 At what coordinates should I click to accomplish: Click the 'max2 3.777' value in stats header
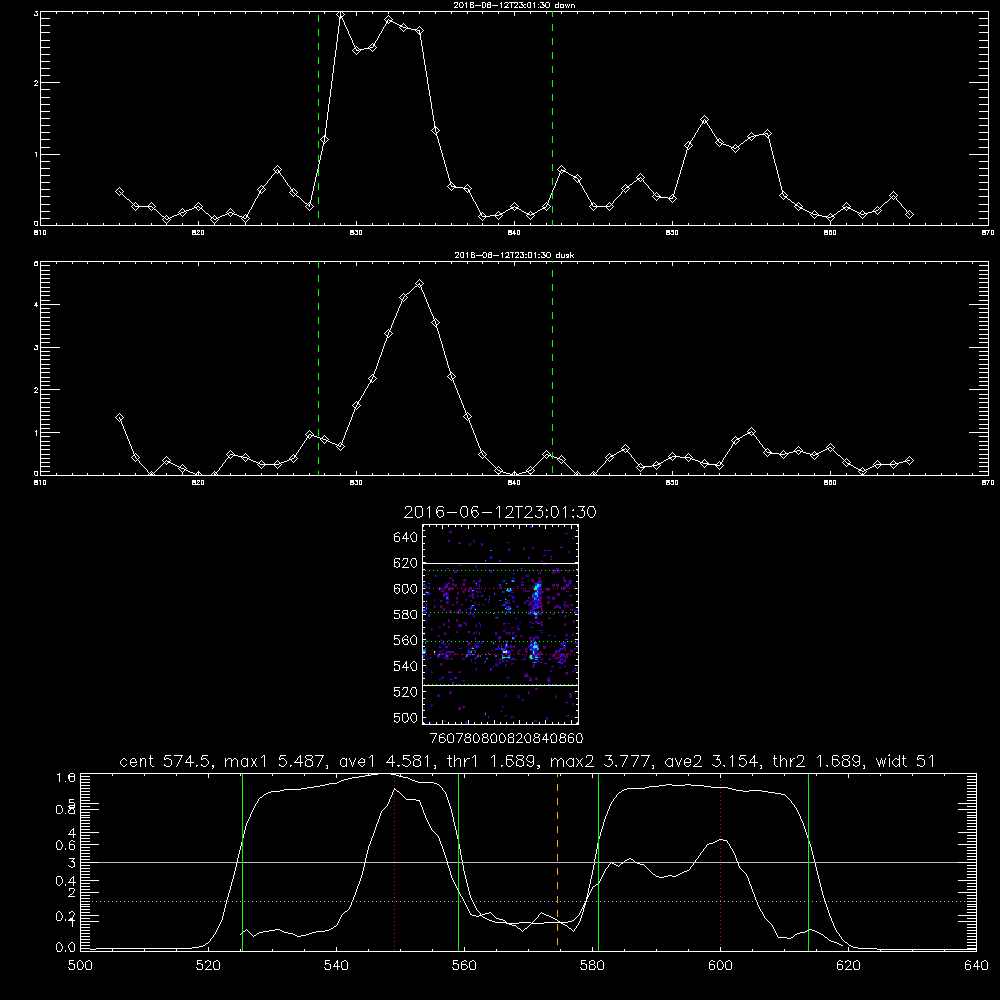tap(599, 761)
